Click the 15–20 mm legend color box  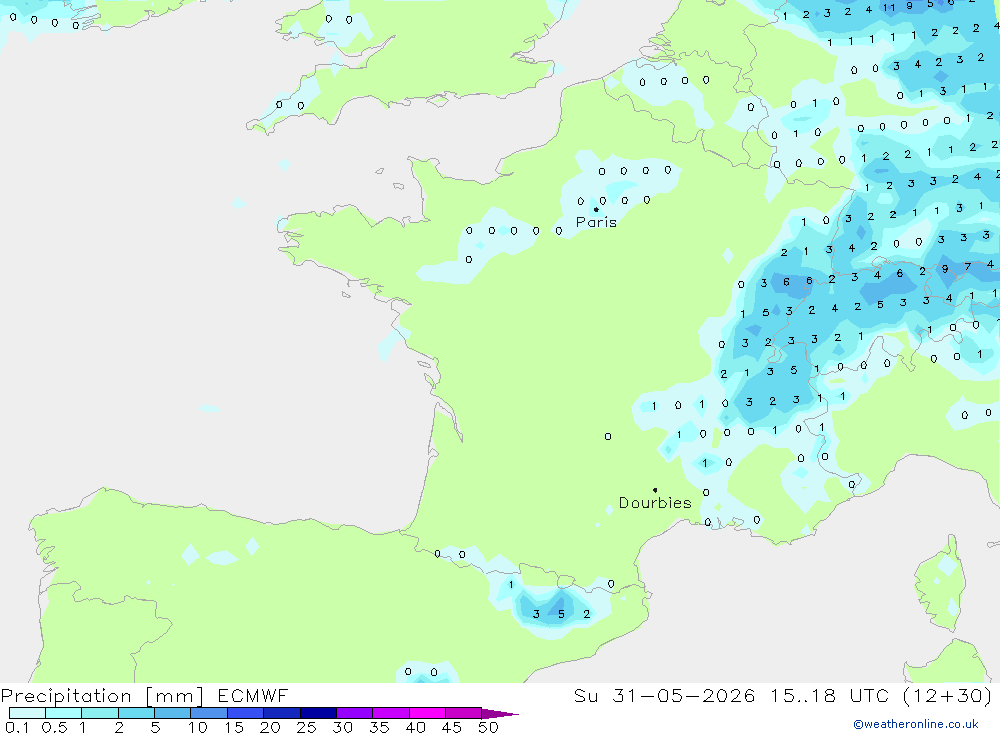(246, 713)
